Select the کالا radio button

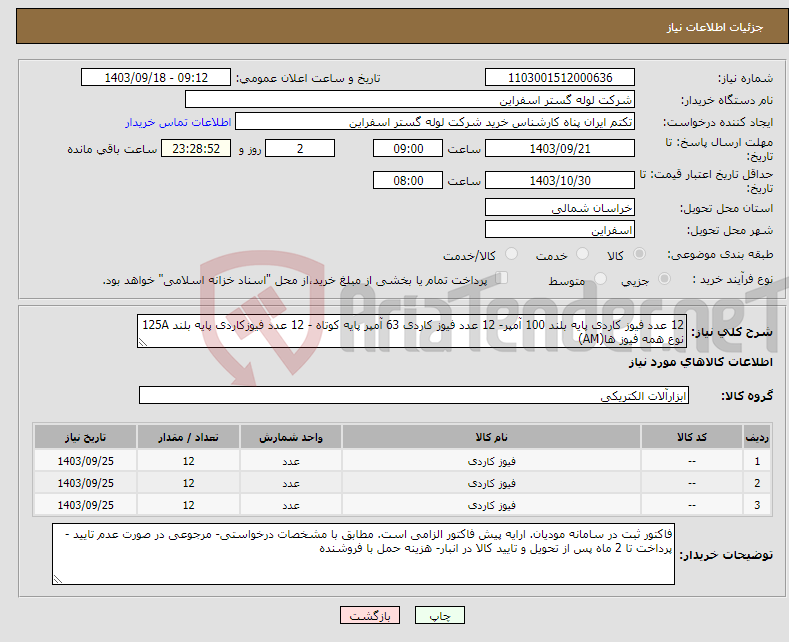pos(639,254)
